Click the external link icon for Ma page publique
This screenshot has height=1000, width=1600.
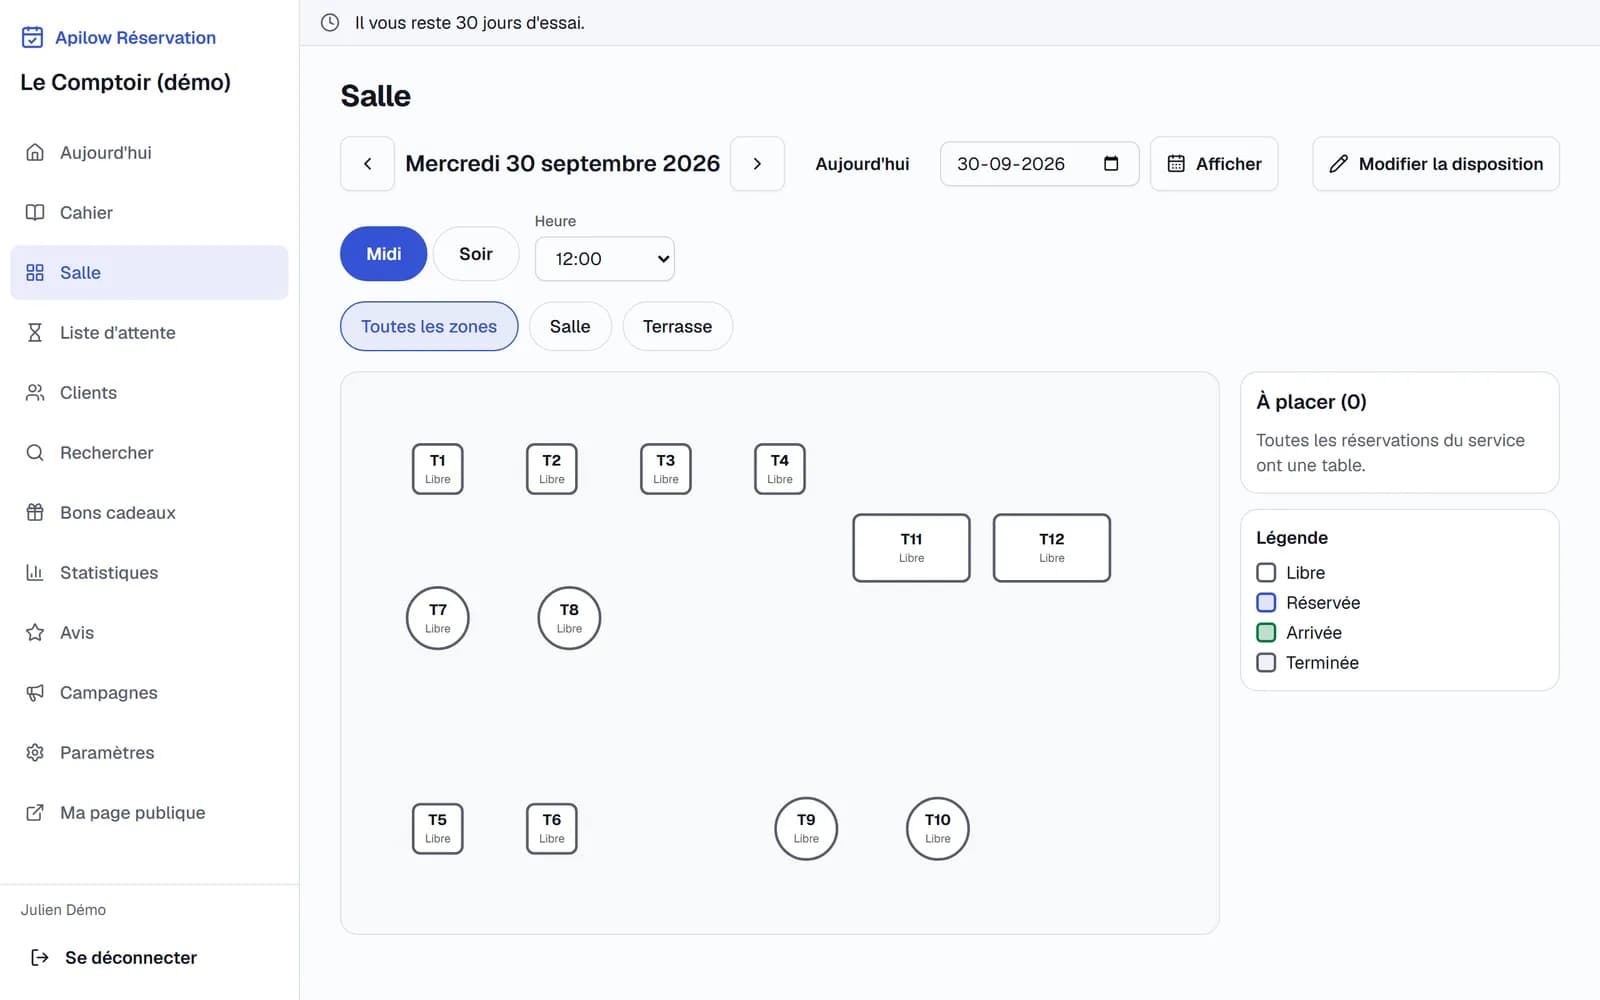35,812
